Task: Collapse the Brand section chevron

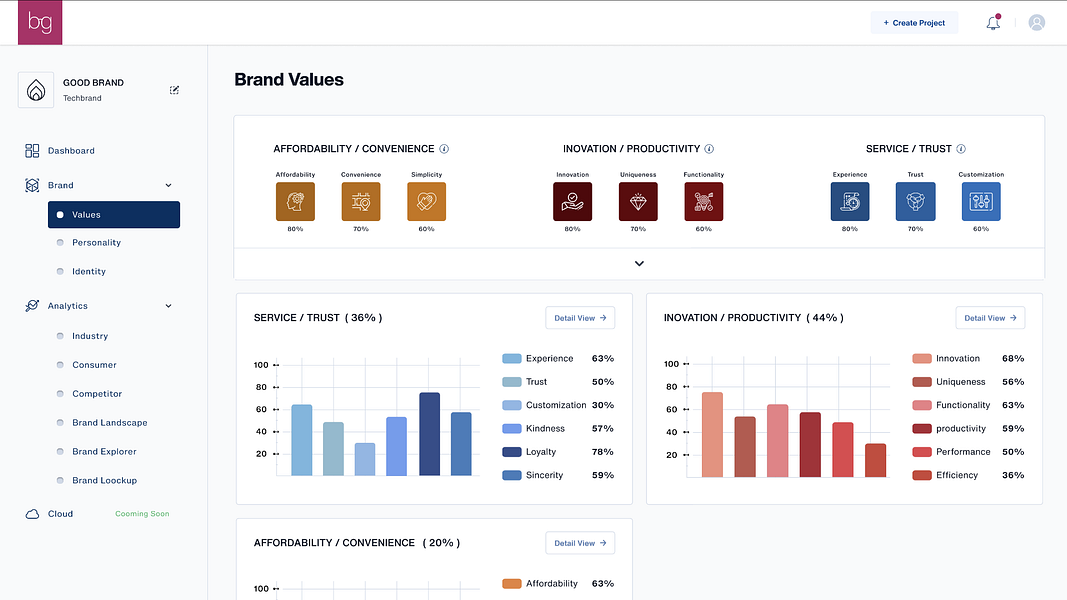Action: pyautogui.click(x=168, y=185)
